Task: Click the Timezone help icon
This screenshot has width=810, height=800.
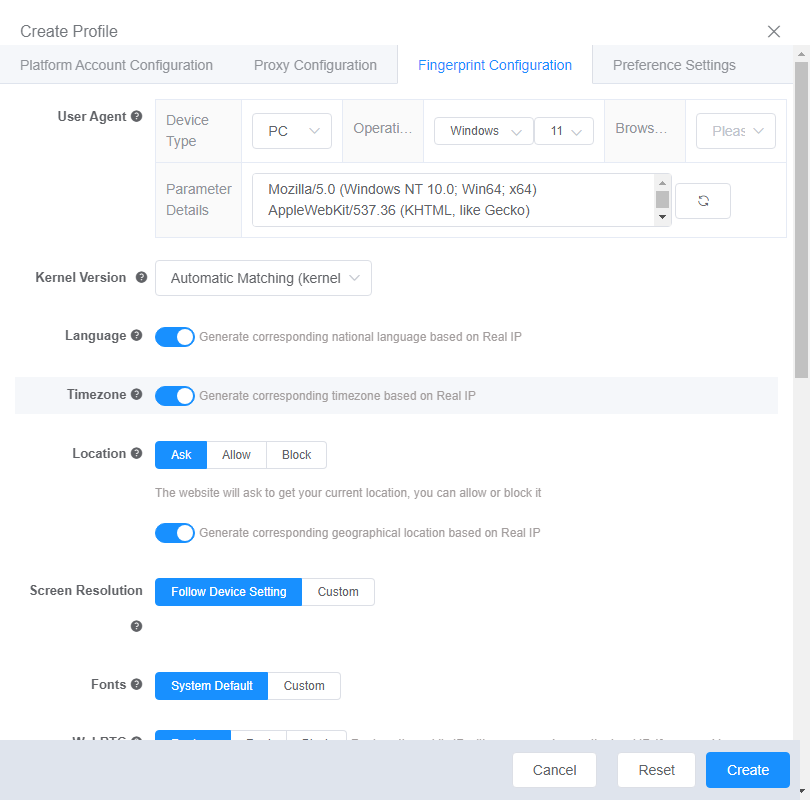Action: tap(137, 395)
